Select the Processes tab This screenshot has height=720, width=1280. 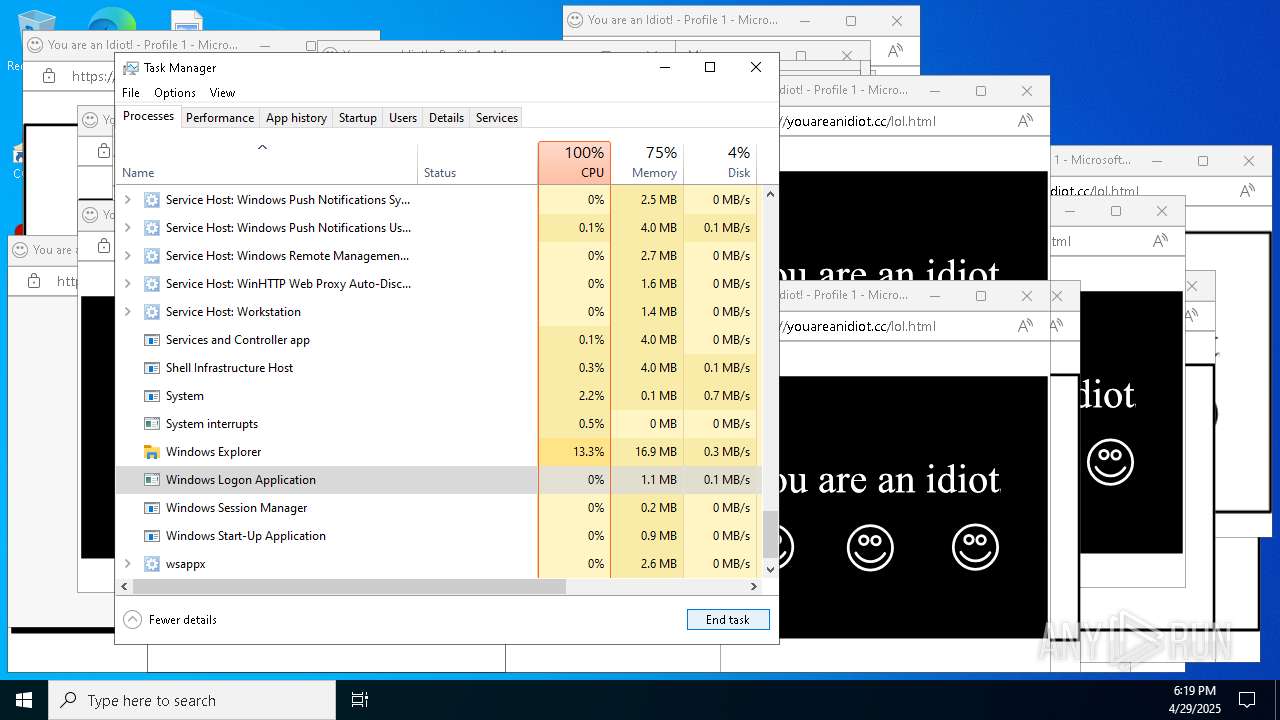click(x=148, y=116)
